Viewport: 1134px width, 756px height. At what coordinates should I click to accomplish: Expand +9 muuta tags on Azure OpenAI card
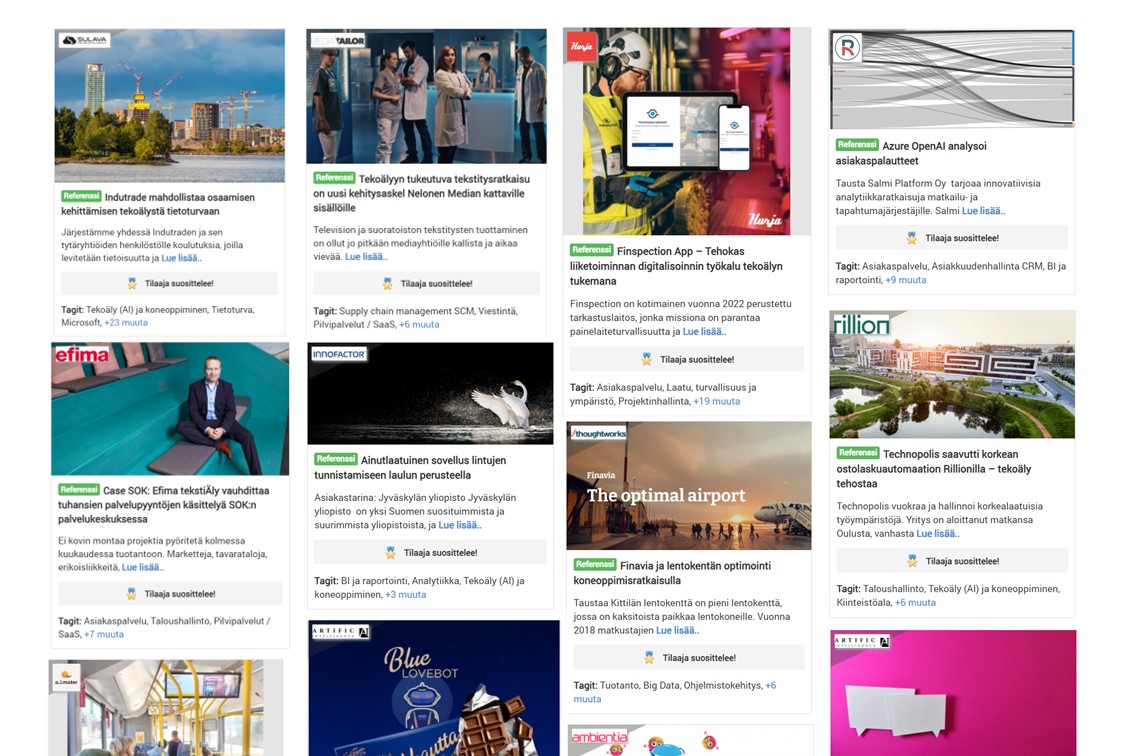[905, 280]
